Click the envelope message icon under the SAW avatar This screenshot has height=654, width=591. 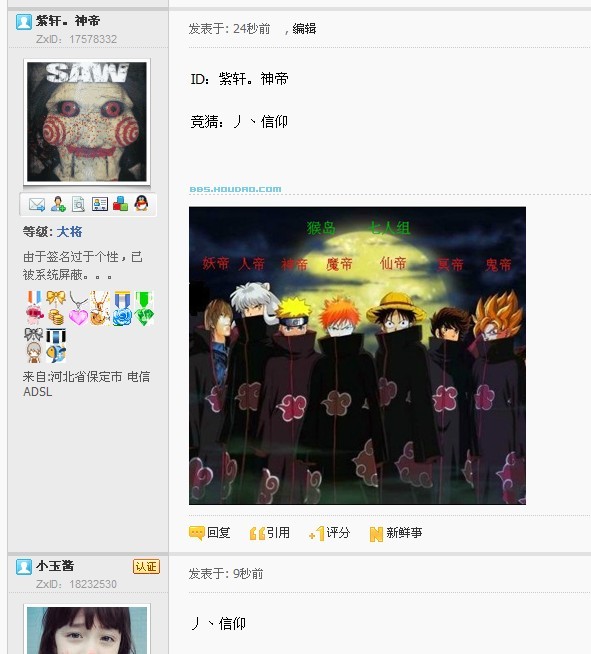click(x=37, y=204)
